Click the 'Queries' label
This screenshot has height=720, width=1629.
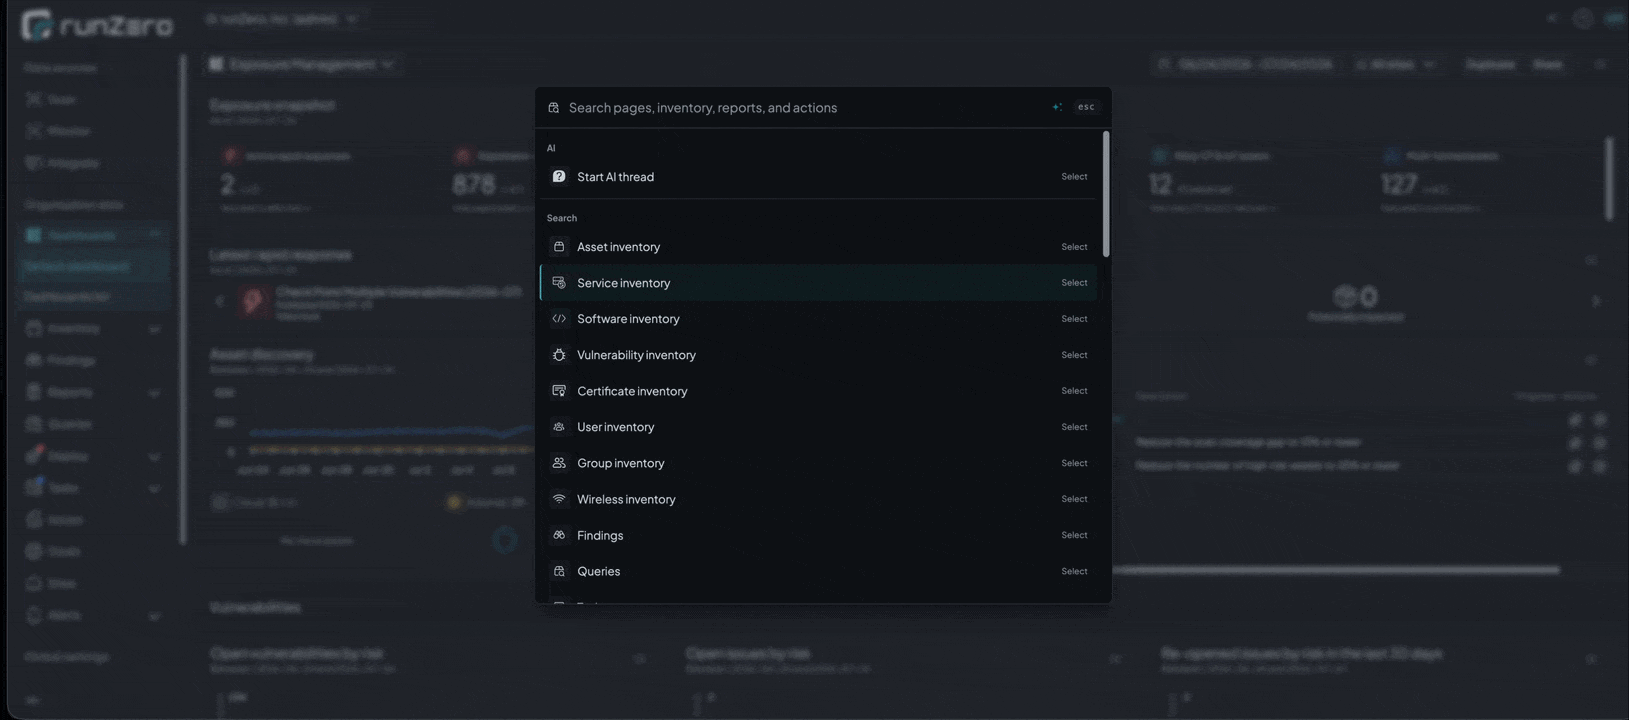tap(598, 571)
